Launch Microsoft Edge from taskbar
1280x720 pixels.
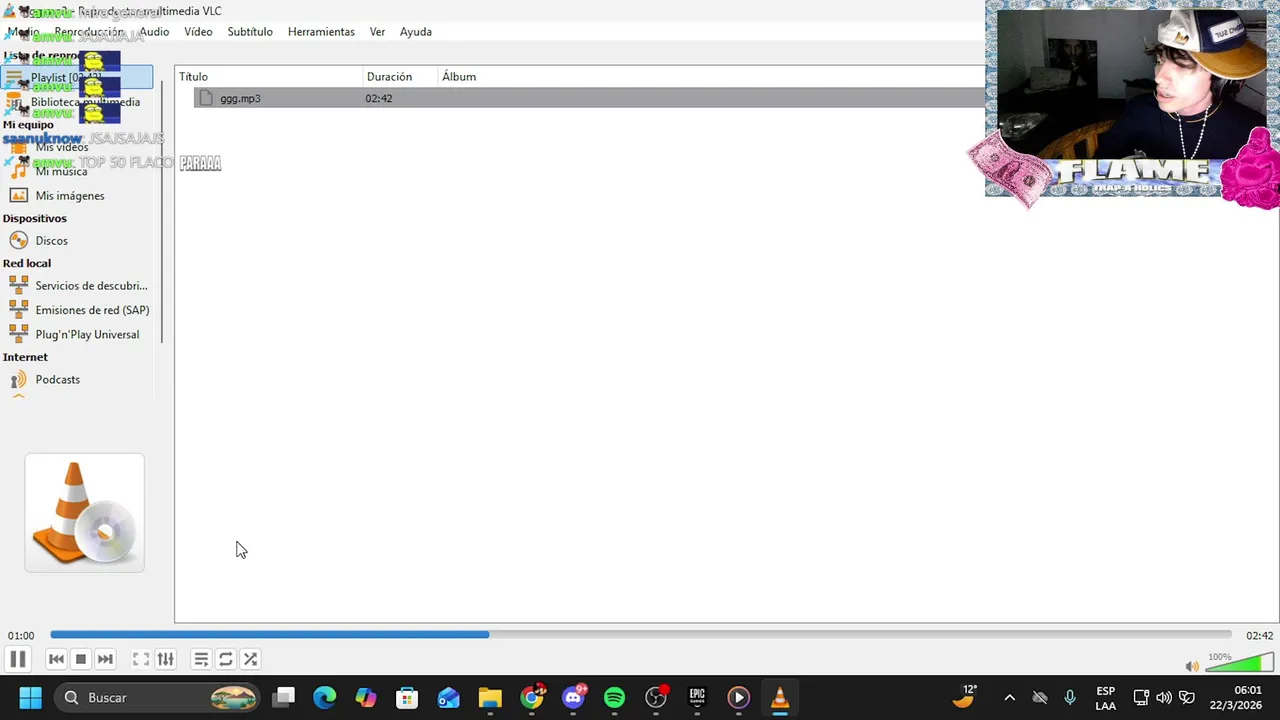point(325,698)
